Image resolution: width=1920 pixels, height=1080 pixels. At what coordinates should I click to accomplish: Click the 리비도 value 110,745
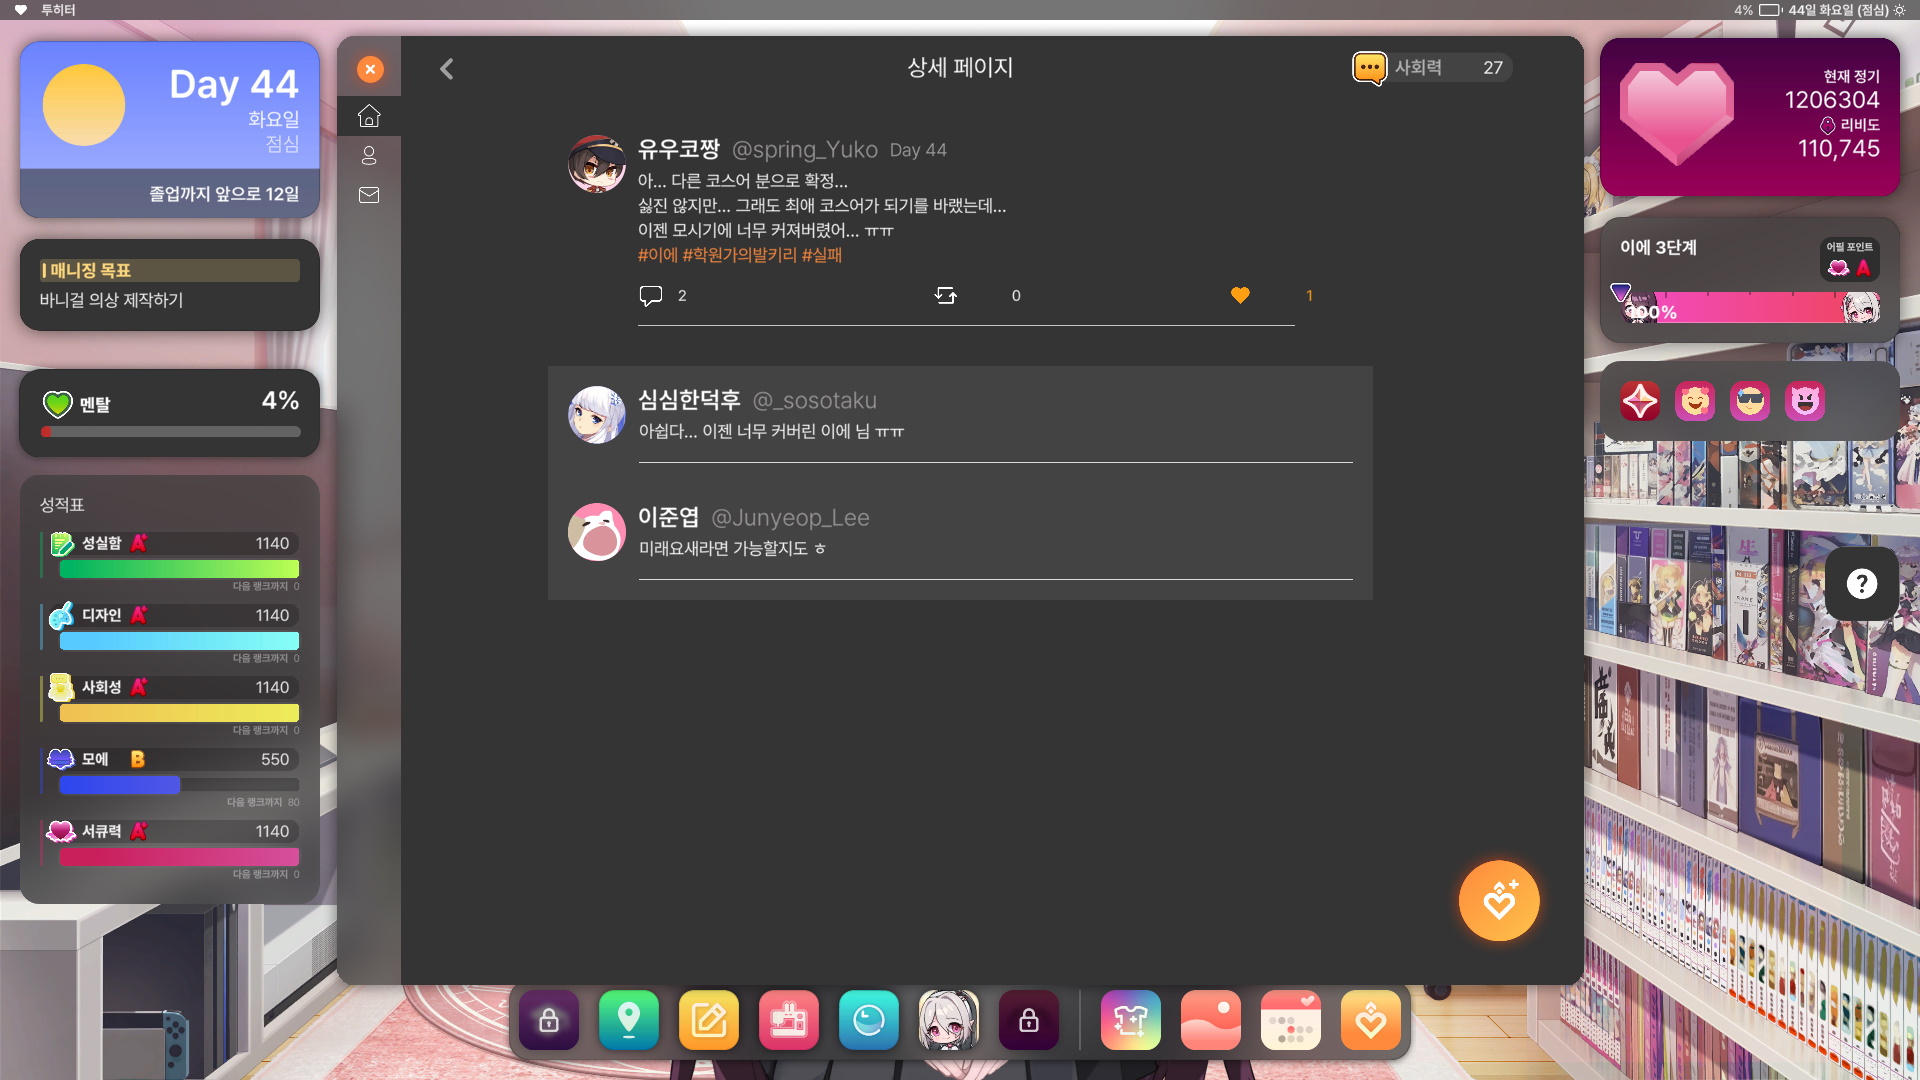click(x=1838, y=149)
